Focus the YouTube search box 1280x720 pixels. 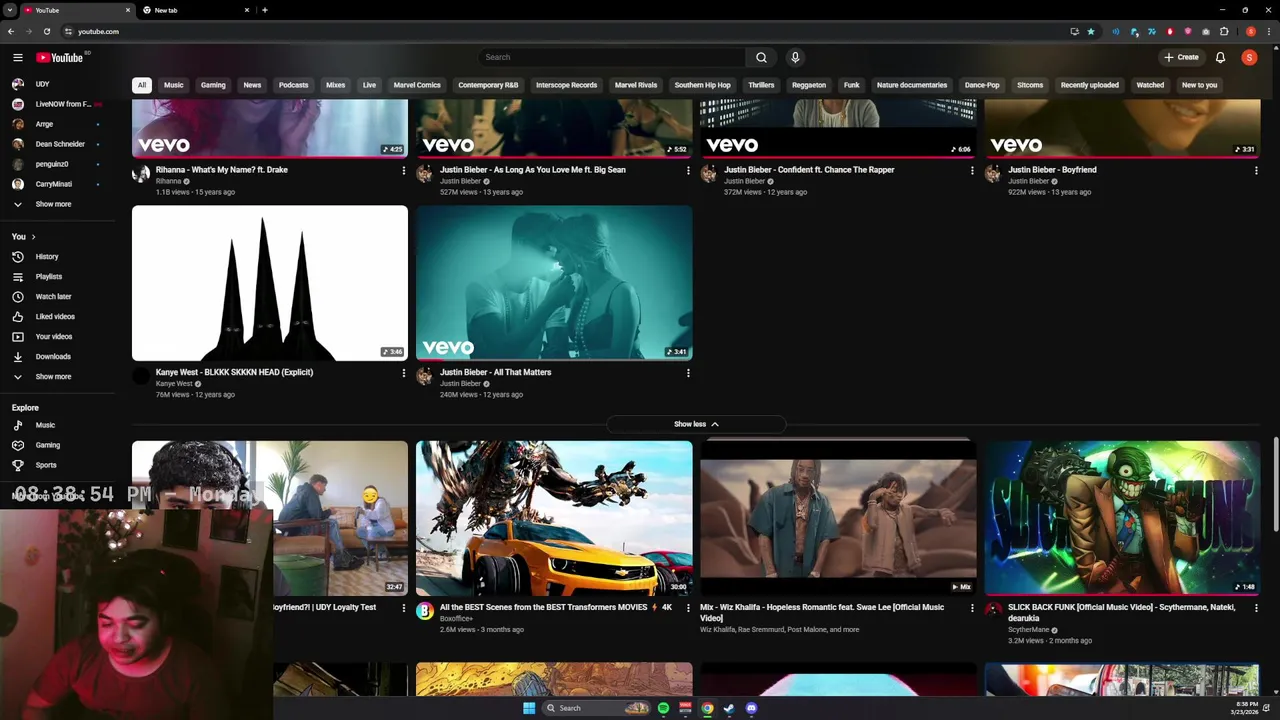click(612, 57)
